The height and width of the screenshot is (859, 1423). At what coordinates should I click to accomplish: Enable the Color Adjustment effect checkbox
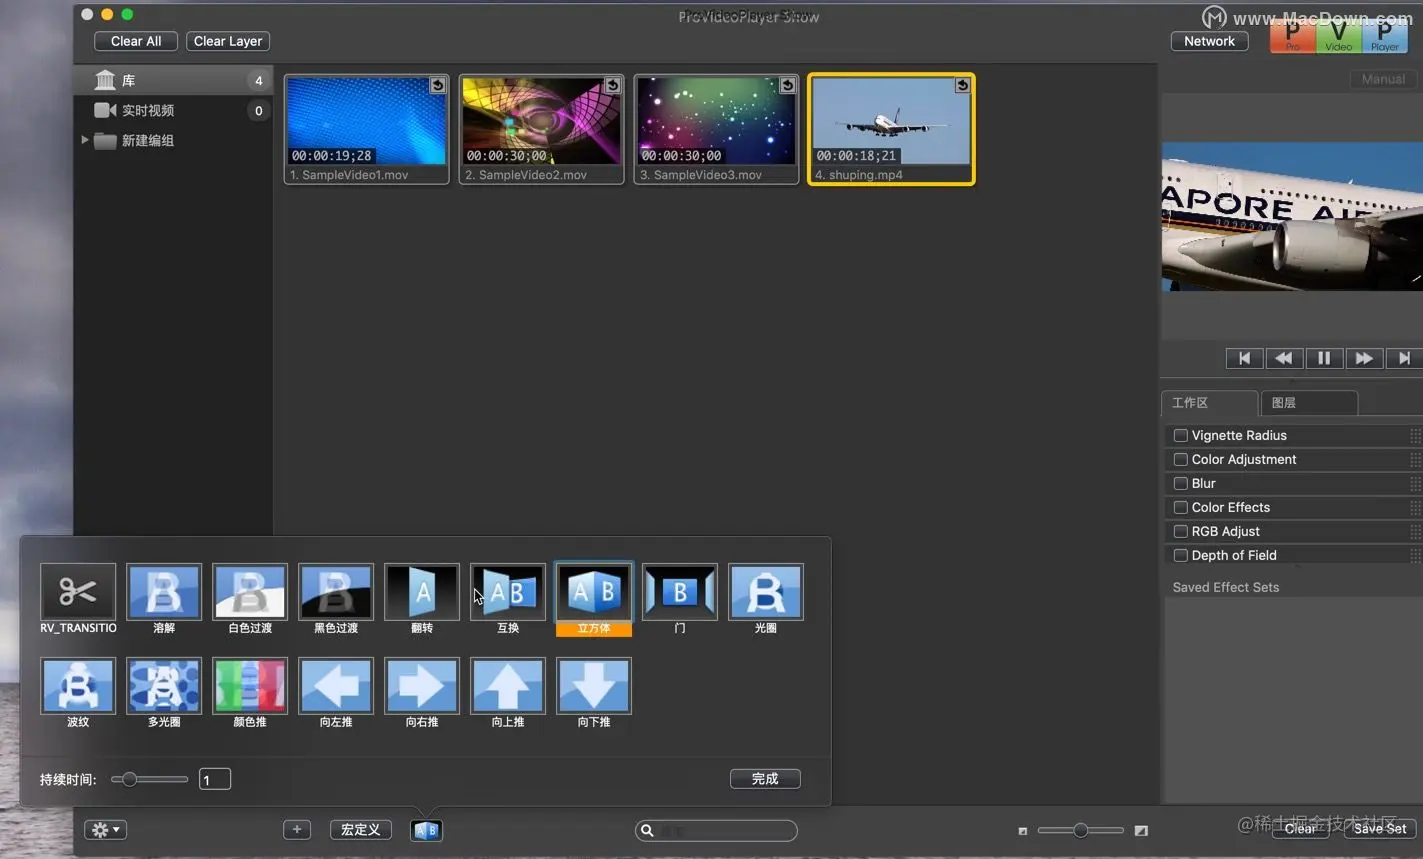pyautogui.click(x=1181, y=459)
